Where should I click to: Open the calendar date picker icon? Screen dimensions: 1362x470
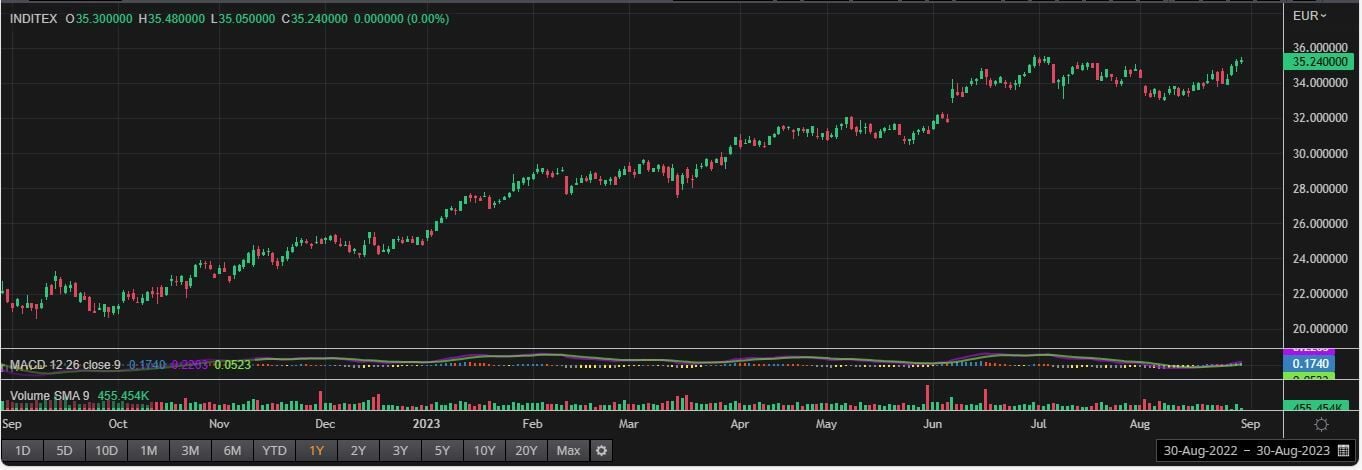point(1341,451)
